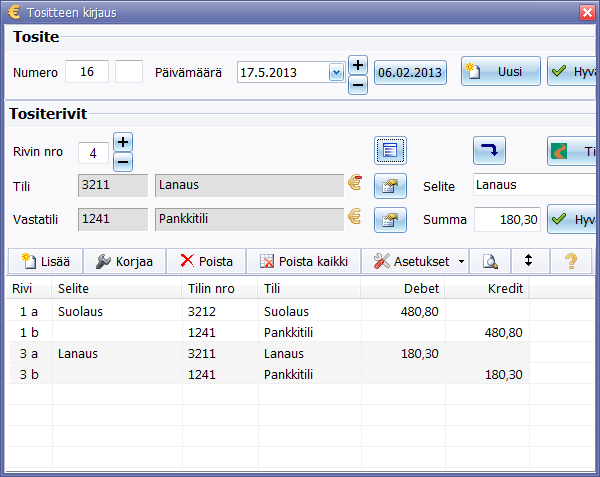Screen dimensions: 600x477
Task: Click the Summa input field
Action: (x=507, y=219)
